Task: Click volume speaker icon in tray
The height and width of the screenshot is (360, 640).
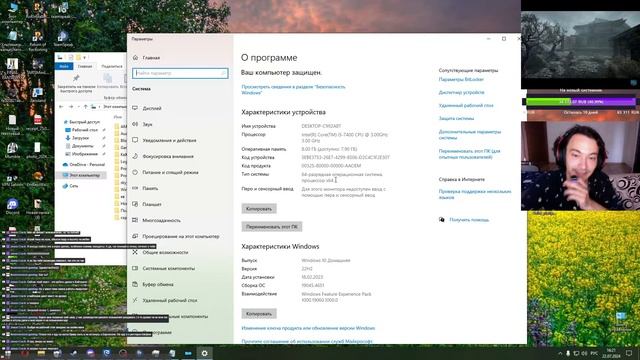Action: [585, 353]
